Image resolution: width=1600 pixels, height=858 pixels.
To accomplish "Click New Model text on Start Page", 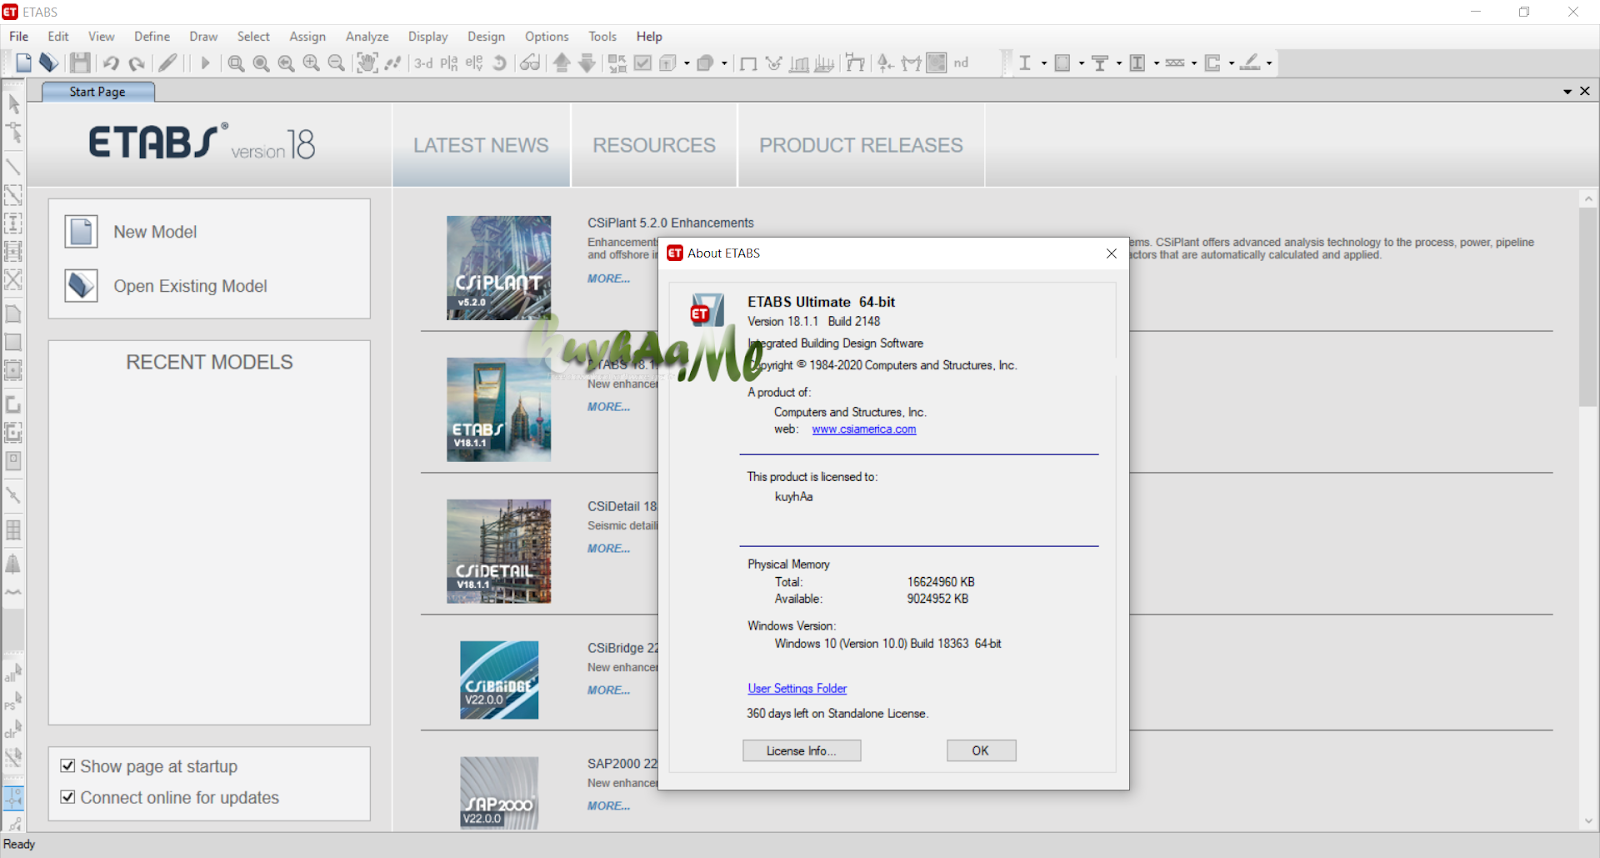I will pos(155,232).
